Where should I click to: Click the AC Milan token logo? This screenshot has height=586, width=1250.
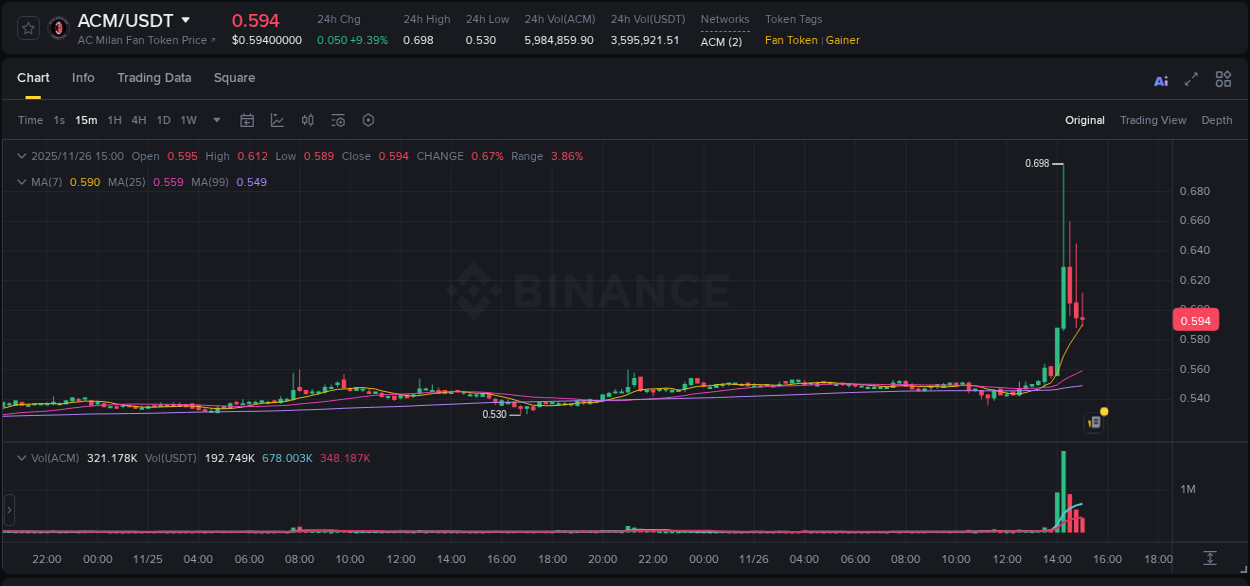click(57, 27)
